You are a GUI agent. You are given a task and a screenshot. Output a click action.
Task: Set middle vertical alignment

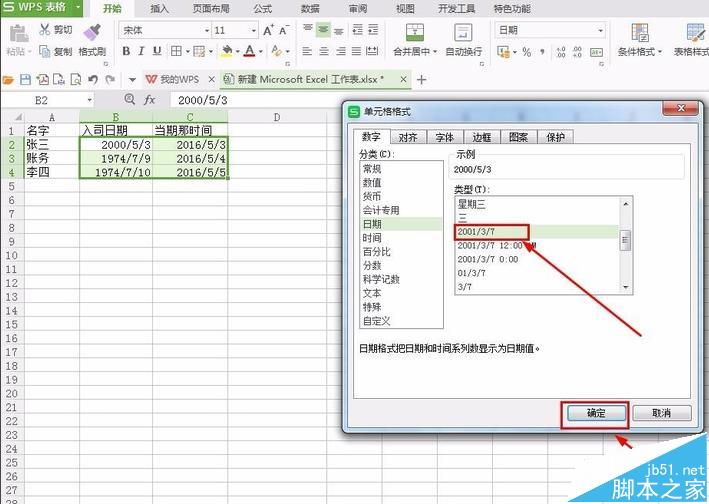coord(323,30)
